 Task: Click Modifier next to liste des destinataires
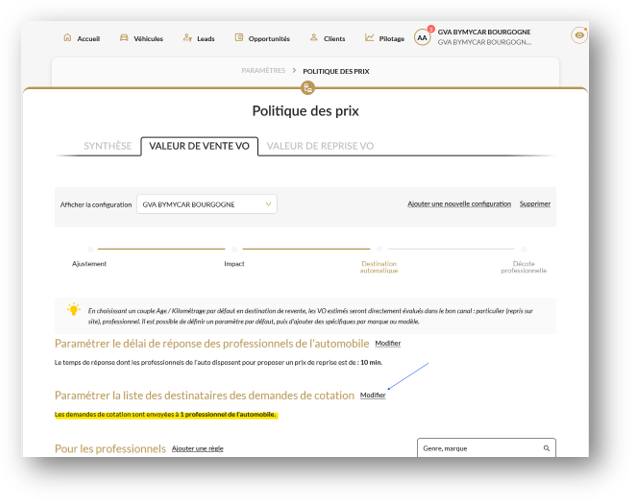click(x=373, y=395)
